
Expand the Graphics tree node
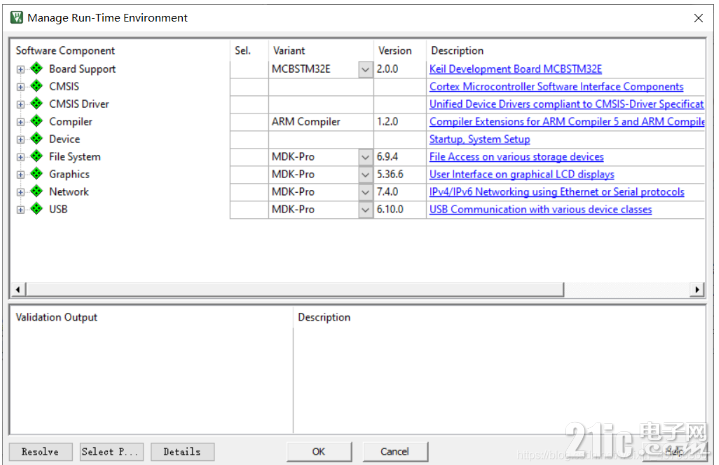click(21, 175)
